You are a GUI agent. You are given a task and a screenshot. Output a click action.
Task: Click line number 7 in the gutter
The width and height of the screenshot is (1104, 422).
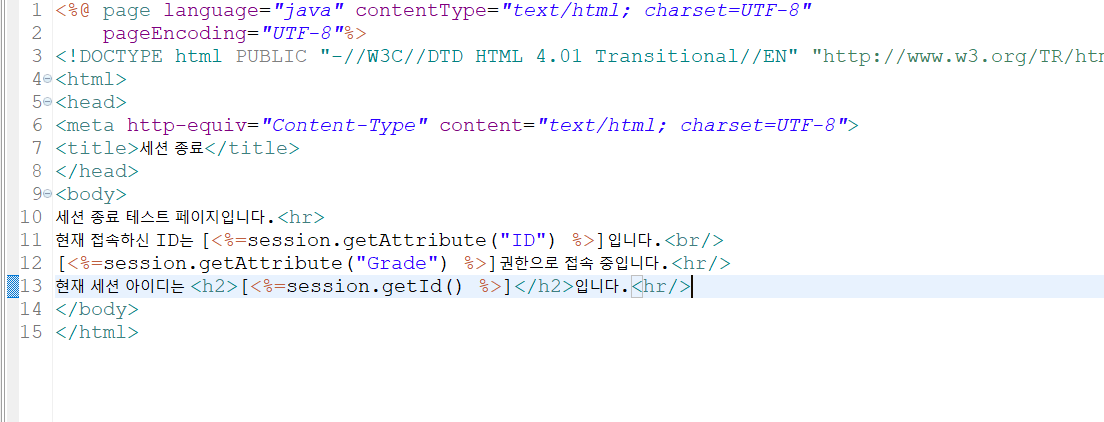tap(37, 149)
